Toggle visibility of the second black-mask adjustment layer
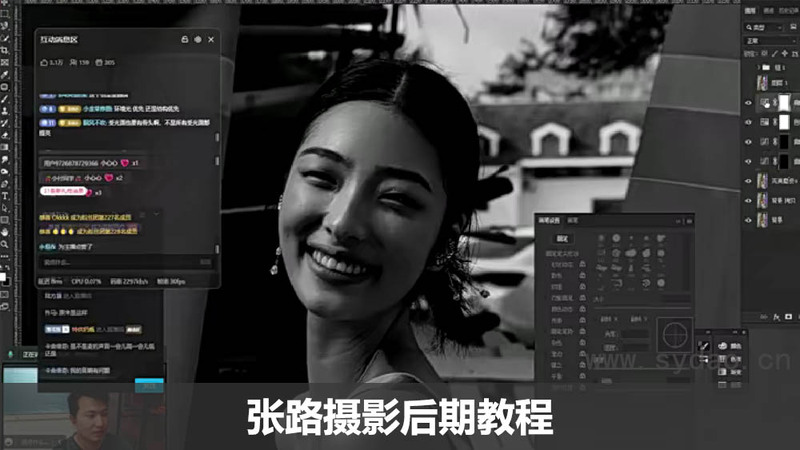The width and height of the screenshot is (800, 450). 748,161
